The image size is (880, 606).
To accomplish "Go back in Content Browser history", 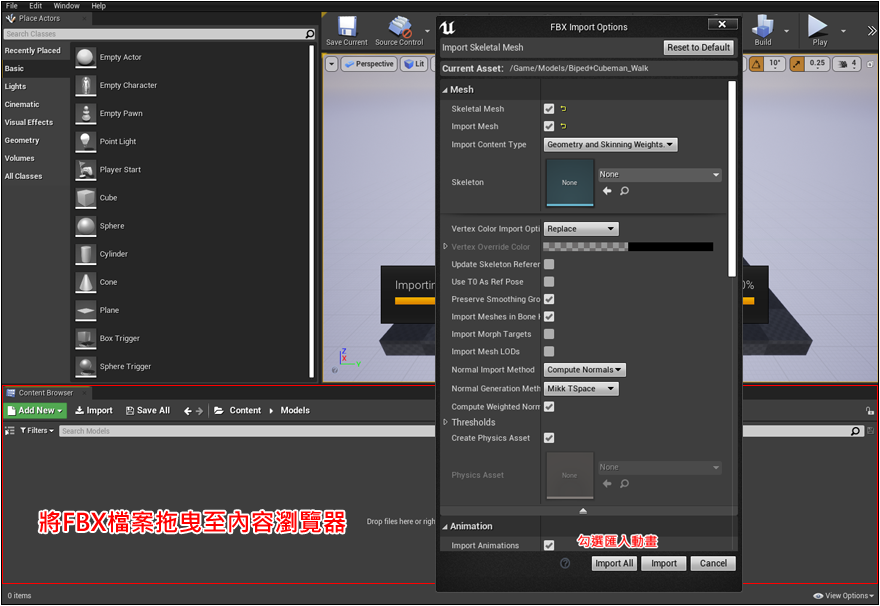I will click(x=187, y=411).
